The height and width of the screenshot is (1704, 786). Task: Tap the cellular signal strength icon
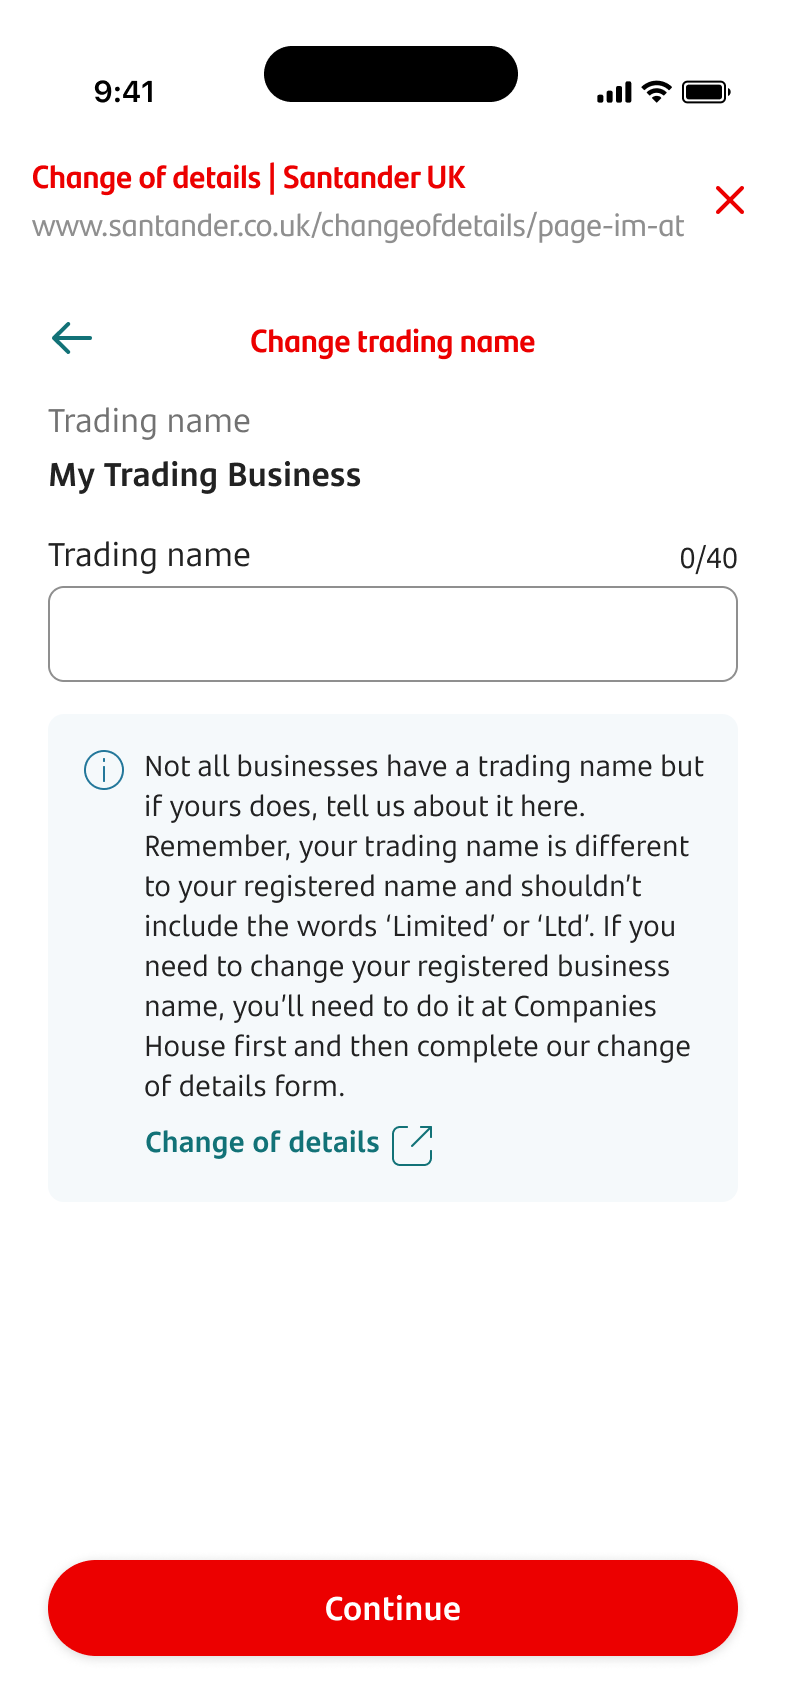pyautogui.click(x=614, y=93)
